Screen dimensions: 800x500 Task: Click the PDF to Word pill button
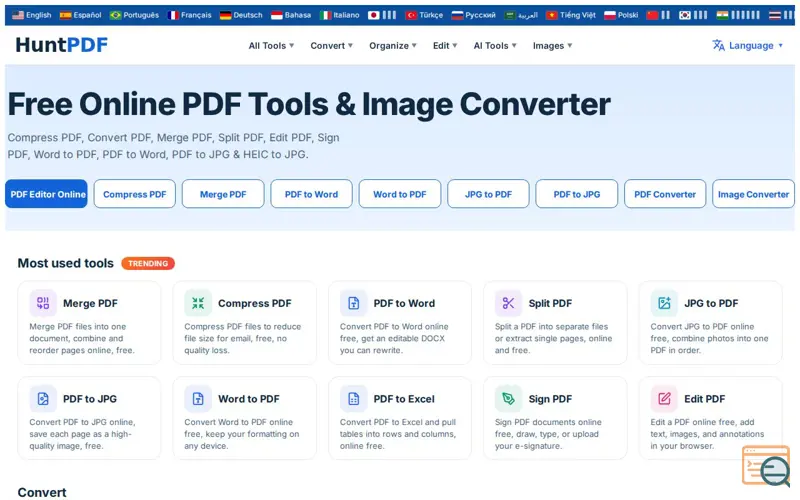(311, 194)
